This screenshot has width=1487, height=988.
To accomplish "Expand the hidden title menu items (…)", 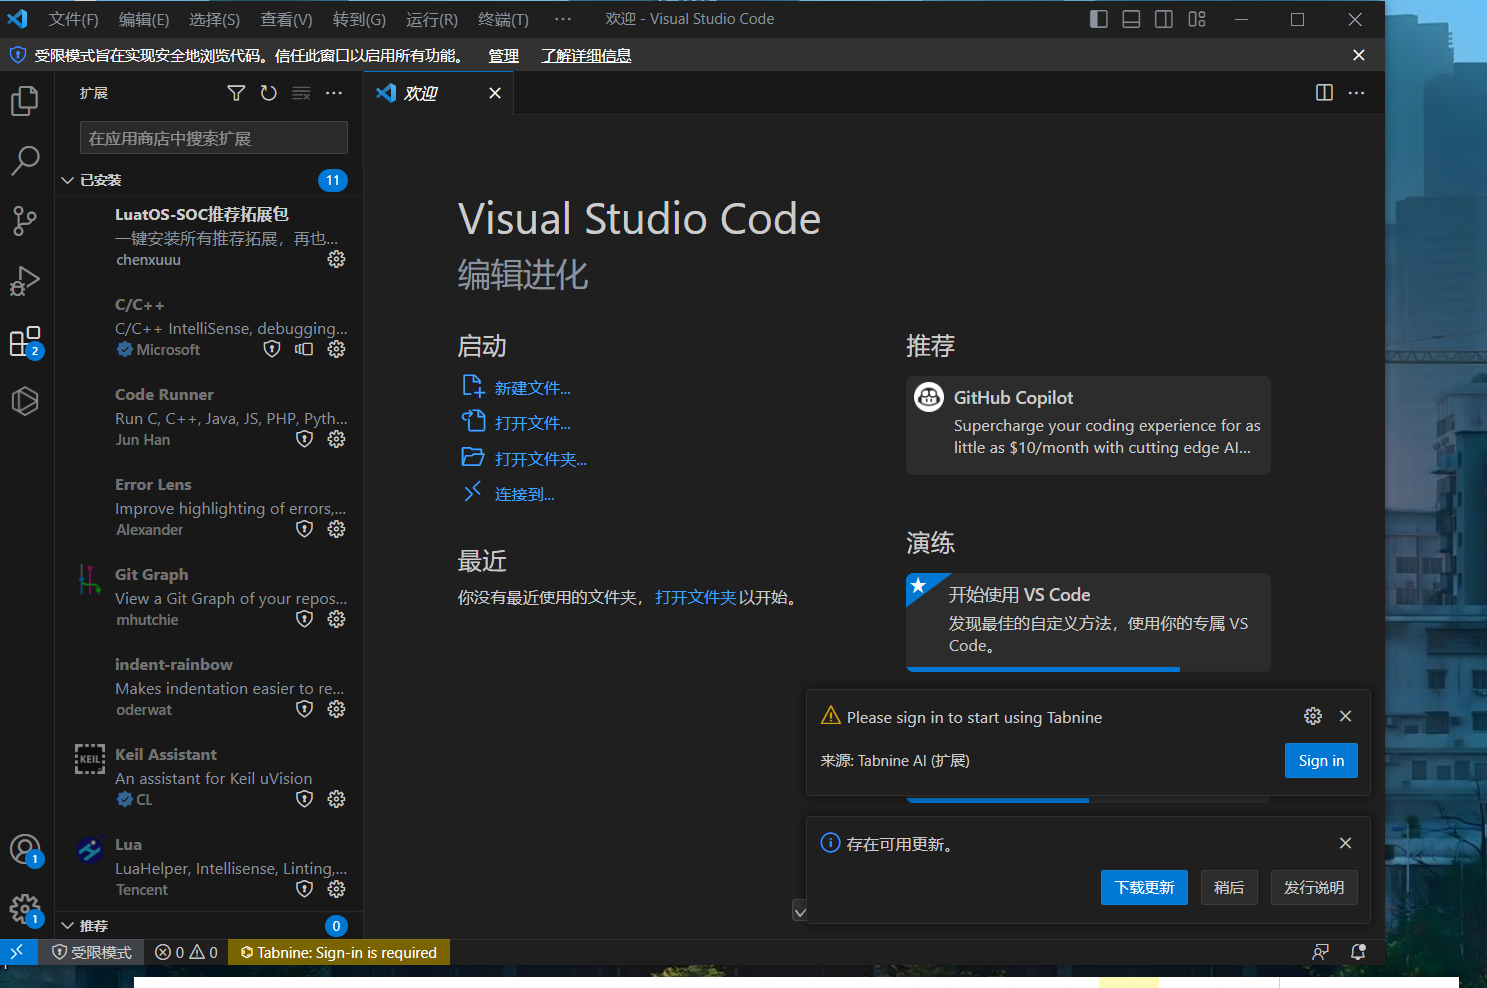I will (563, 19).
